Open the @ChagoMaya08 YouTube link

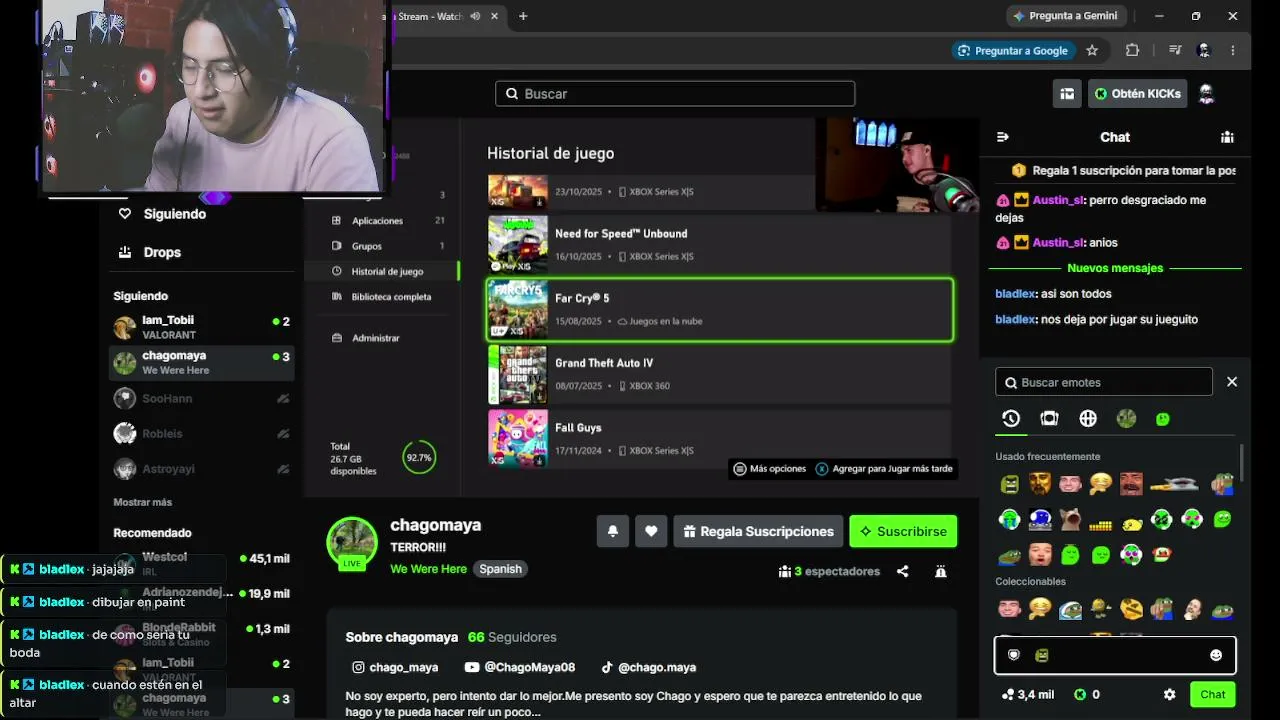click(520, 667)
